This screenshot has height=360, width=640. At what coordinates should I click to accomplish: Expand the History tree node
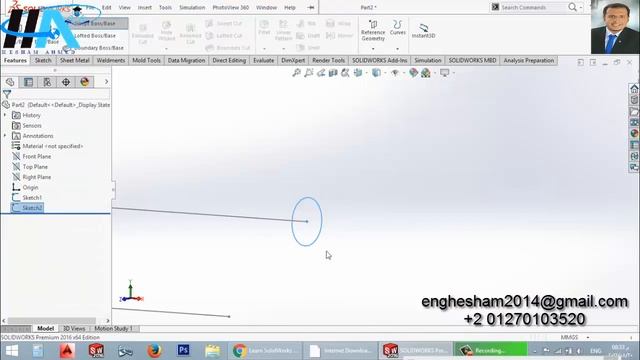pyautogui.click(x=5, y=116)
